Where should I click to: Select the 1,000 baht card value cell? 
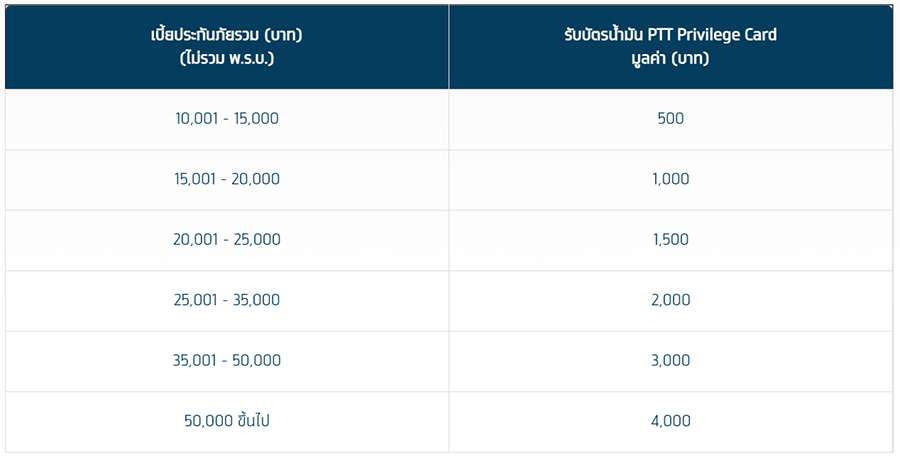click(x=671, y=180)
